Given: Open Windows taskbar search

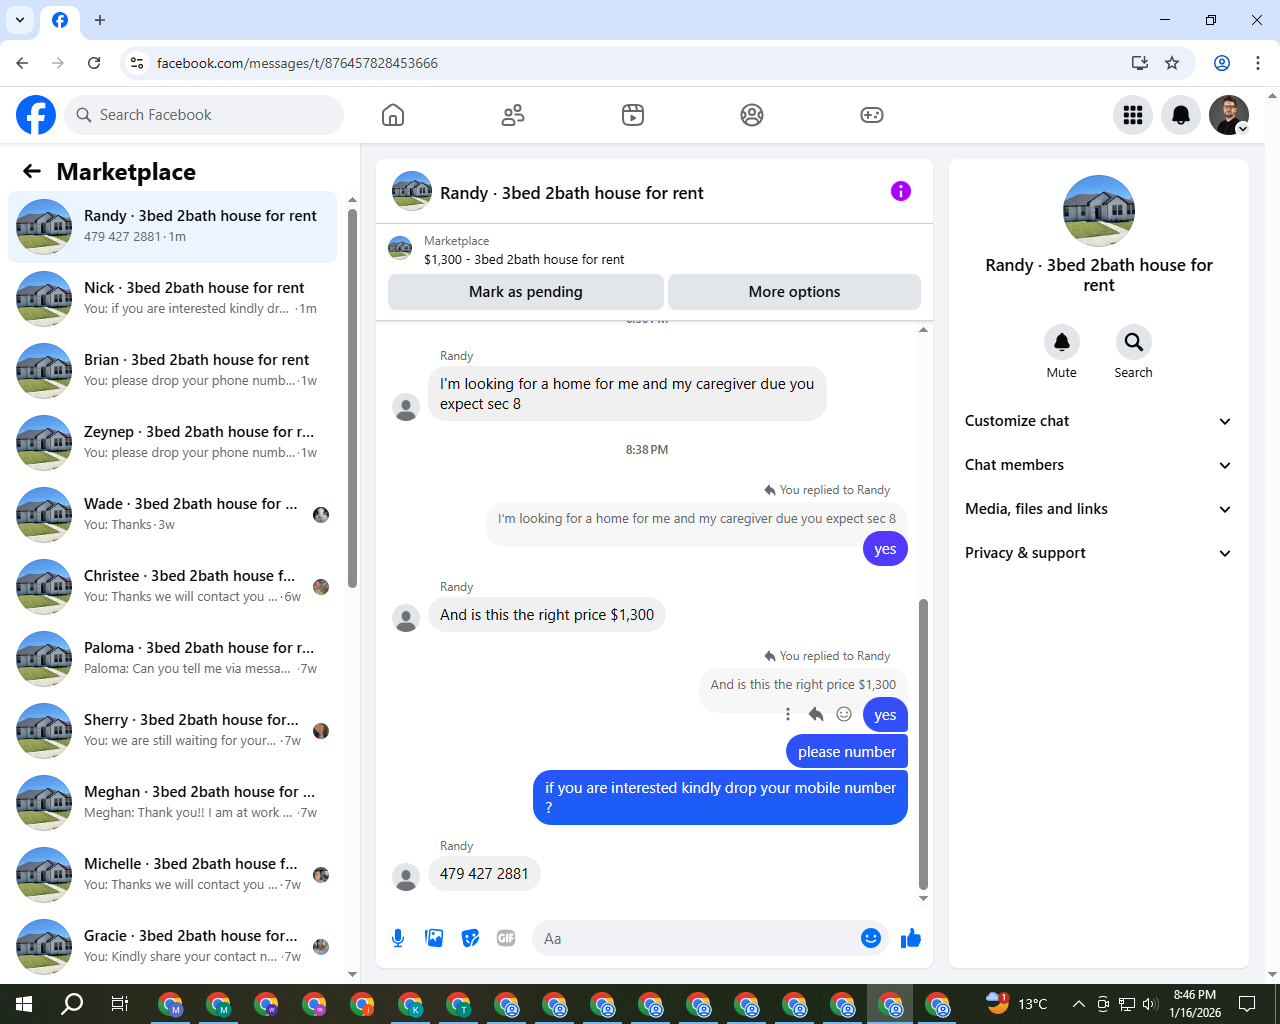Looking at the screenshot, I should click(72, 1004).
